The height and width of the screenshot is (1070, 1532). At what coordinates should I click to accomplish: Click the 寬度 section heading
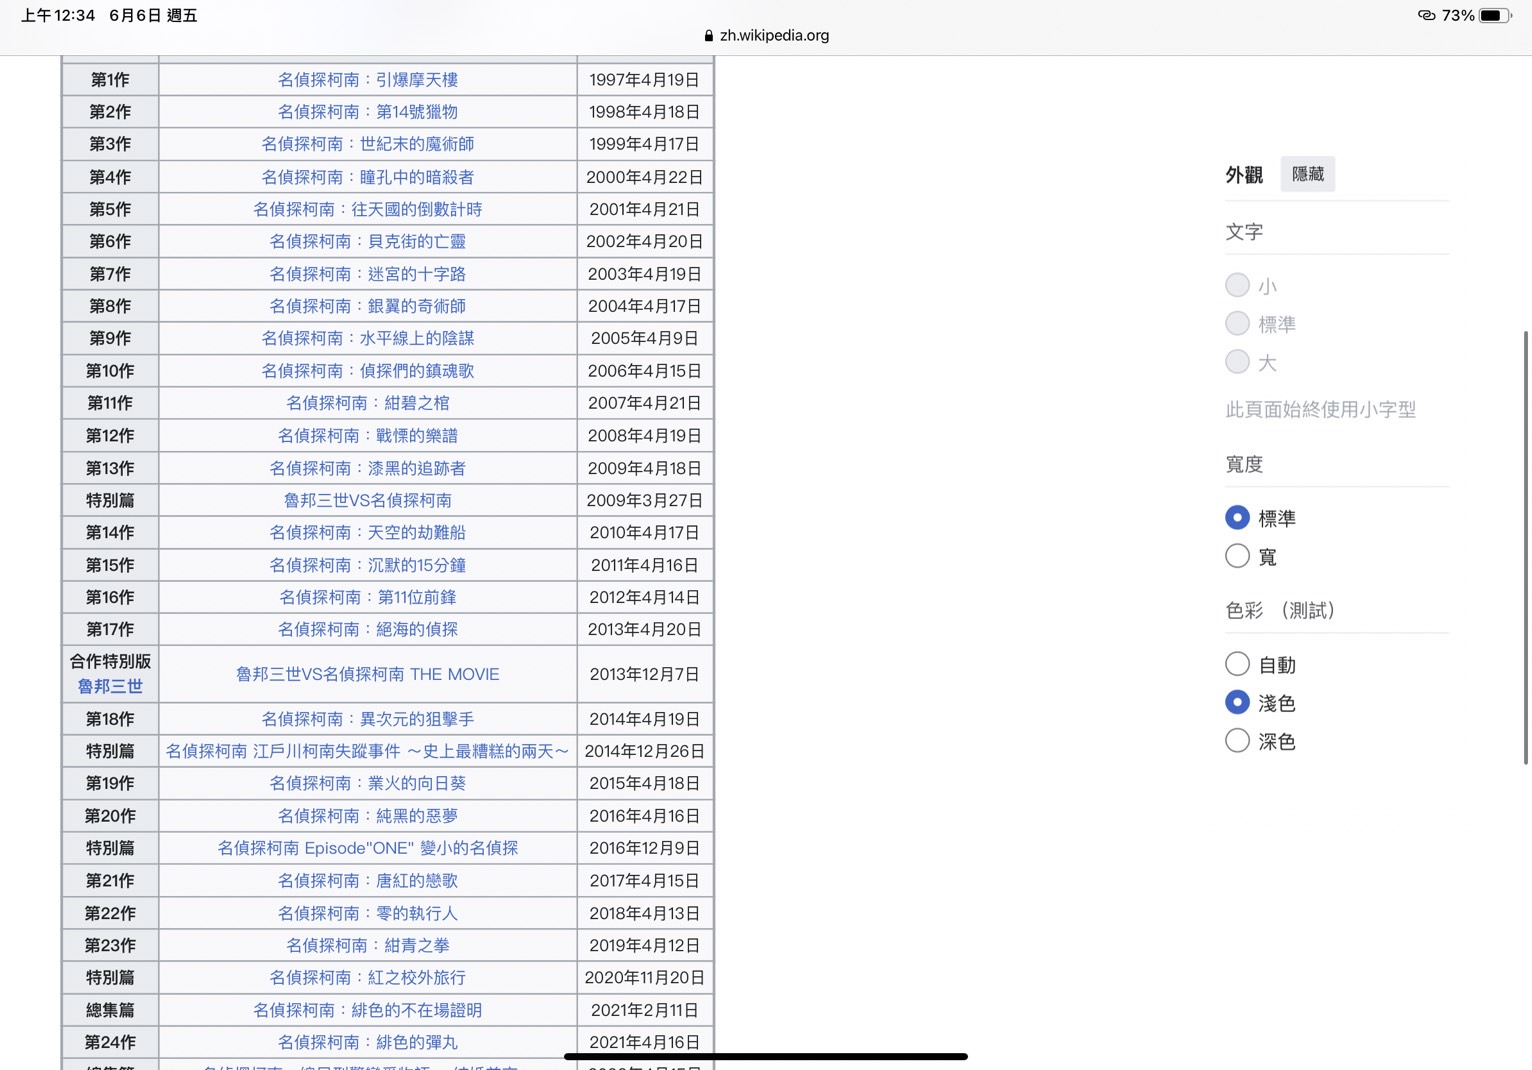[x=1244, y=464]
